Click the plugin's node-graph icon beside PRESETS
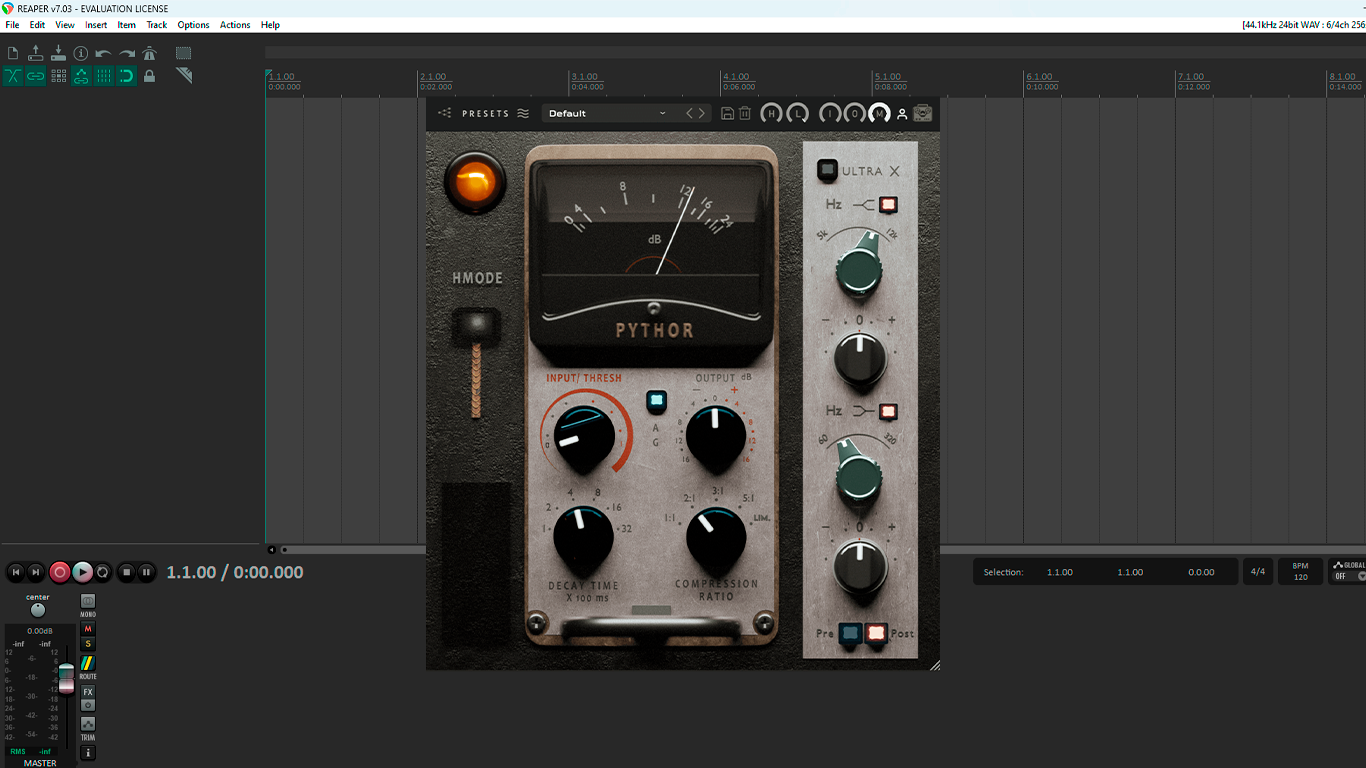The width and height of the screenshot is (1366, 768). click(x=445, y=114)
